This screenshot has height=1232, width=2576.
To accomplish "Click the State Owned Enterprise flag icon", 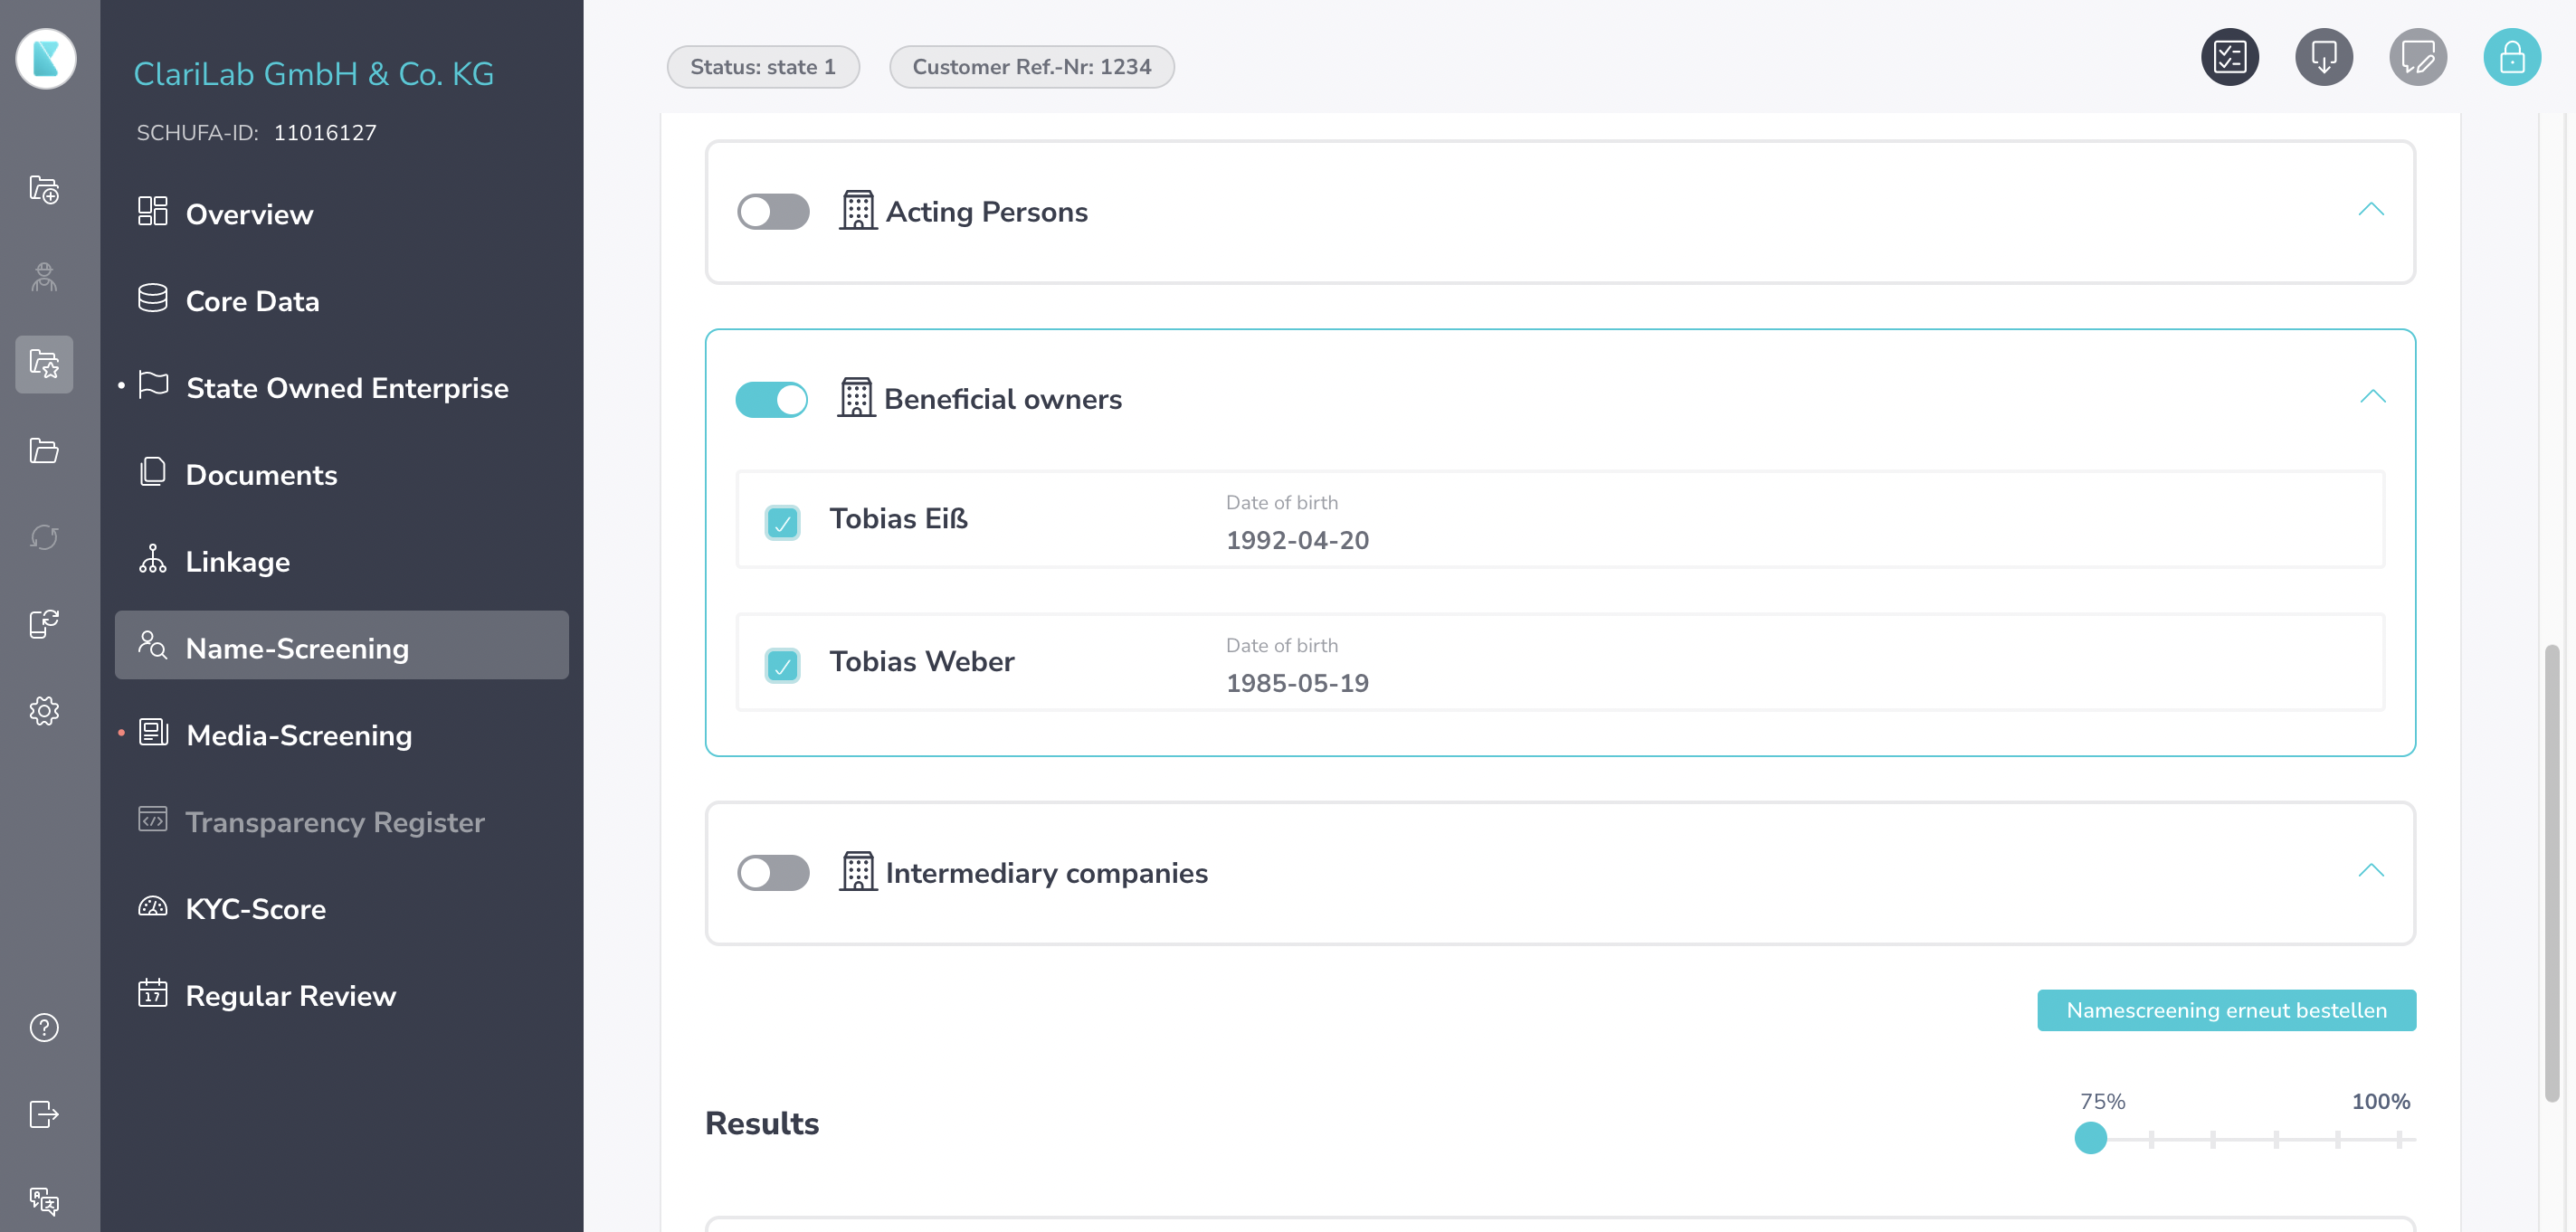I will pos(153,385).
